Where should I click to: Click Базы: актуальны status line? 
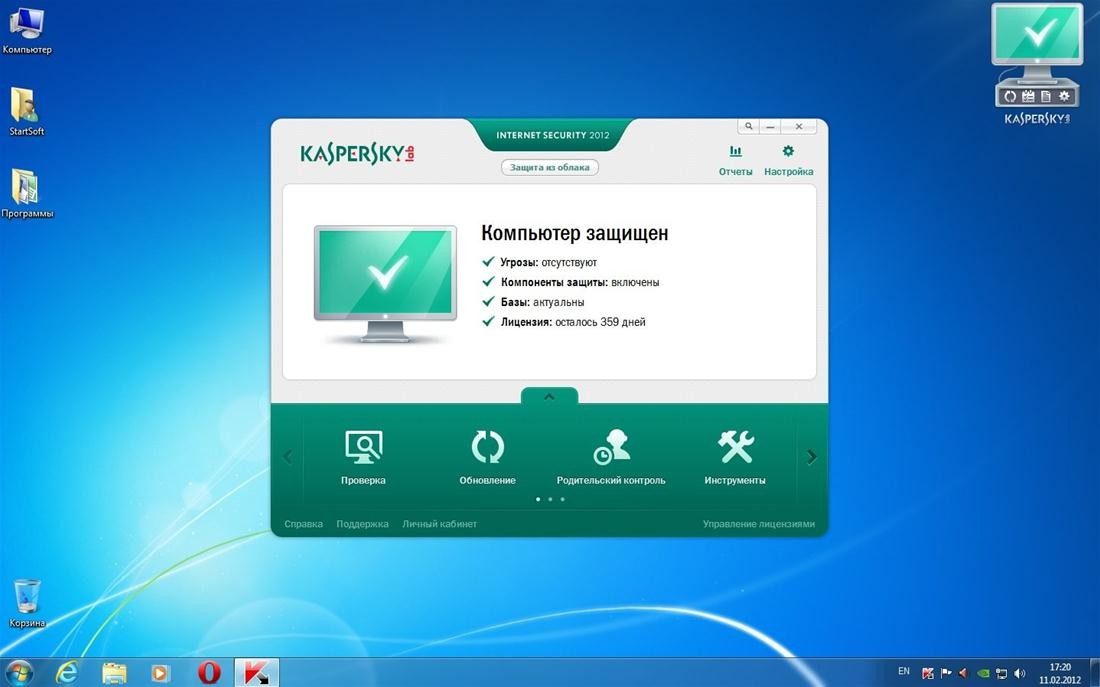click(533, 302)
